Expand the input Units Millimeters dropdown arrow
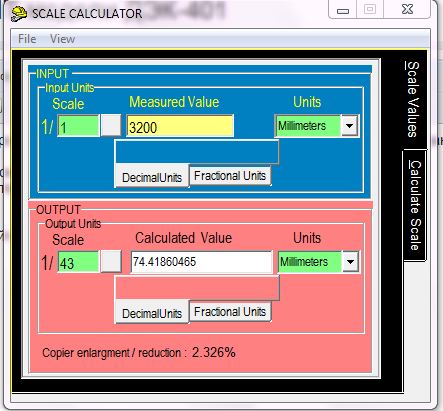The width and height of the screenshot is (443, 411). pyautogui.click(x=350, y=126)
